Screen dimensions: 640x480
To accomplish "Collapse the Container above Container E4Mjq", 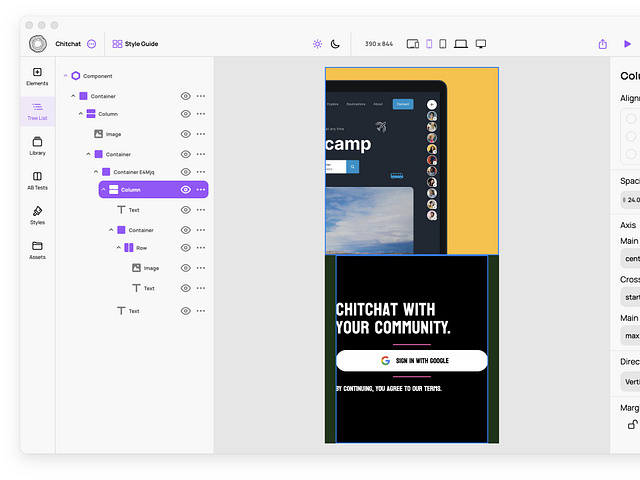I will (x=88, y=154).
